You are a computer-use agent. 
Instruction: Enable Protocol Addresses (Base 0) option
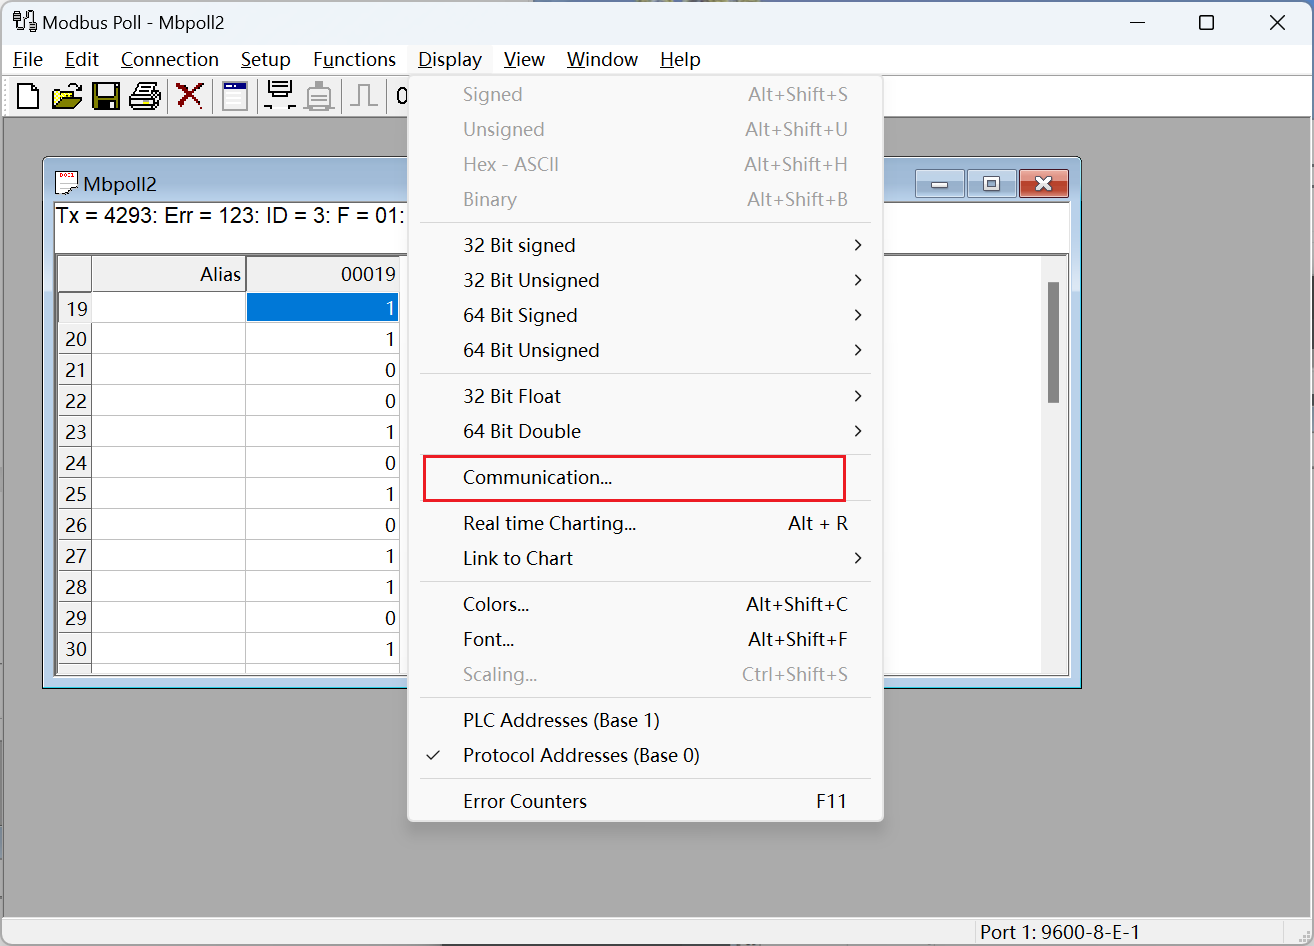click(580, 756)
